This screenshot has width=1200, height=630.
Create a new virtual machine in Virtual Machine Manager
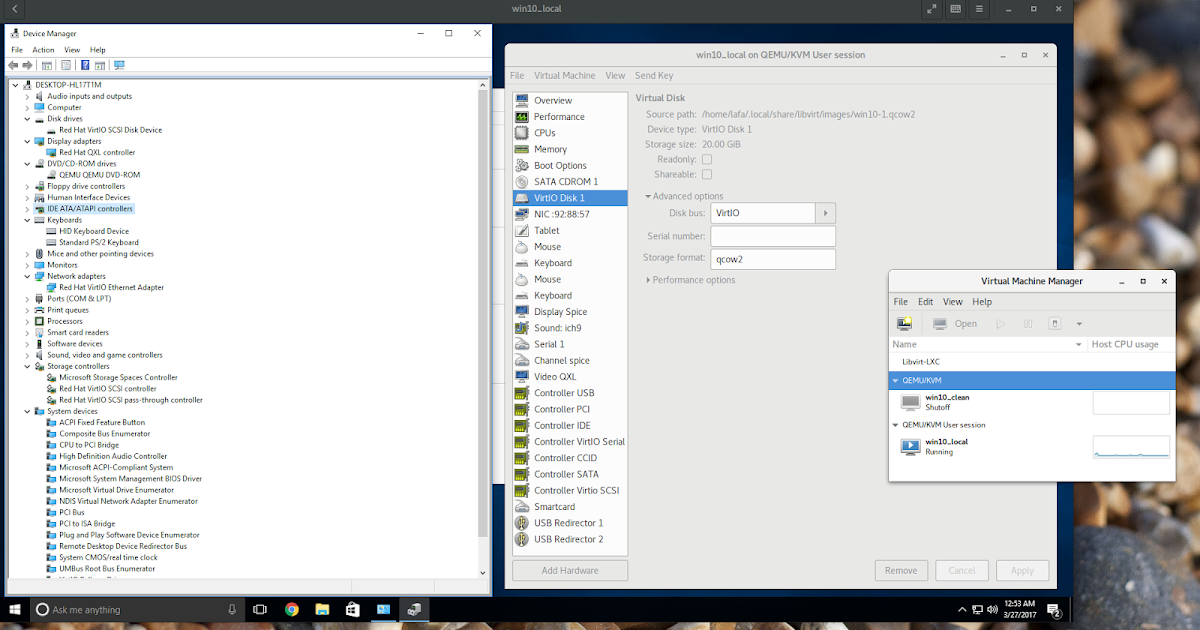tap(904, 323)
